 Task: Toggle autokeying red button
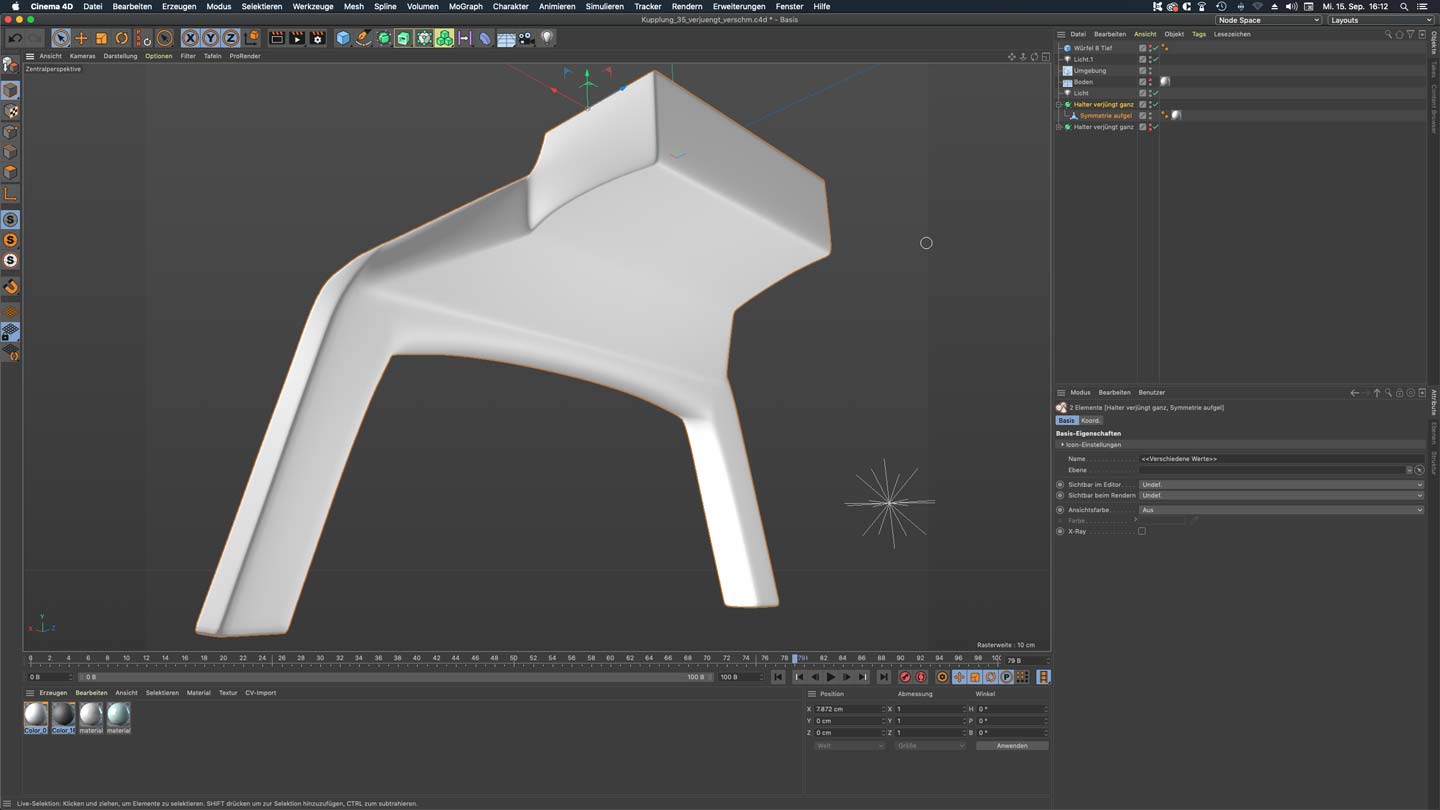point(921,677)
